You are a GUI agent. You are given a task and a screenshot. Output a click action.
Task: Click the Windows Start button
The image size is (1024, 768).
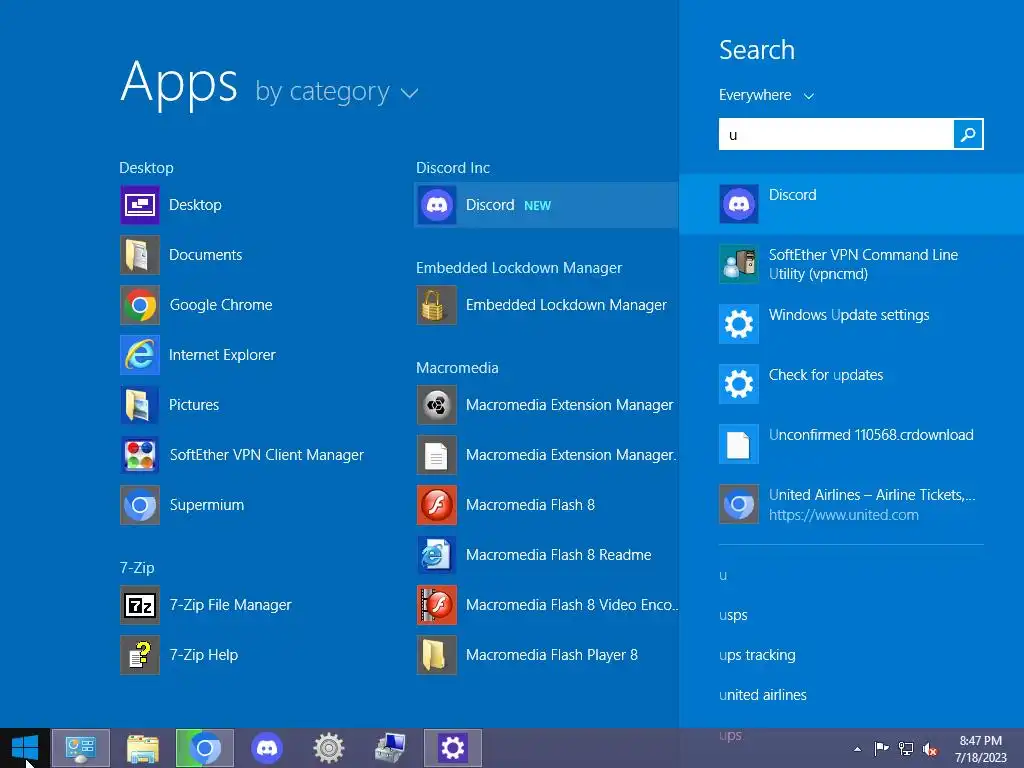pos(25,748)
